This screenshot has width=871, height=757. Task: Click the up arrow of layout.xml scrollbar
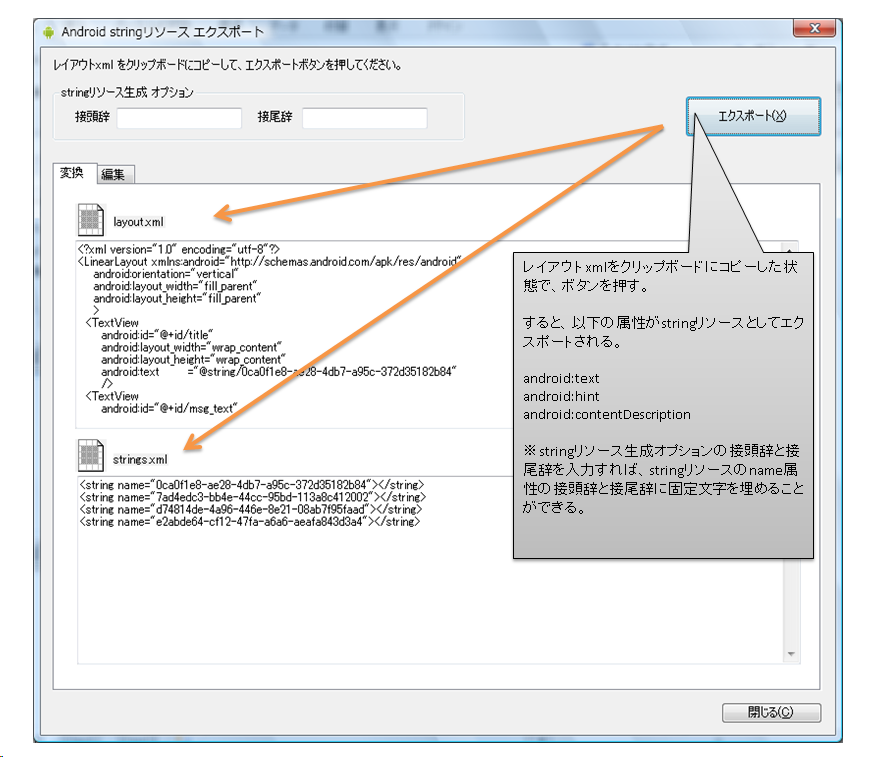tap(791, 250)
